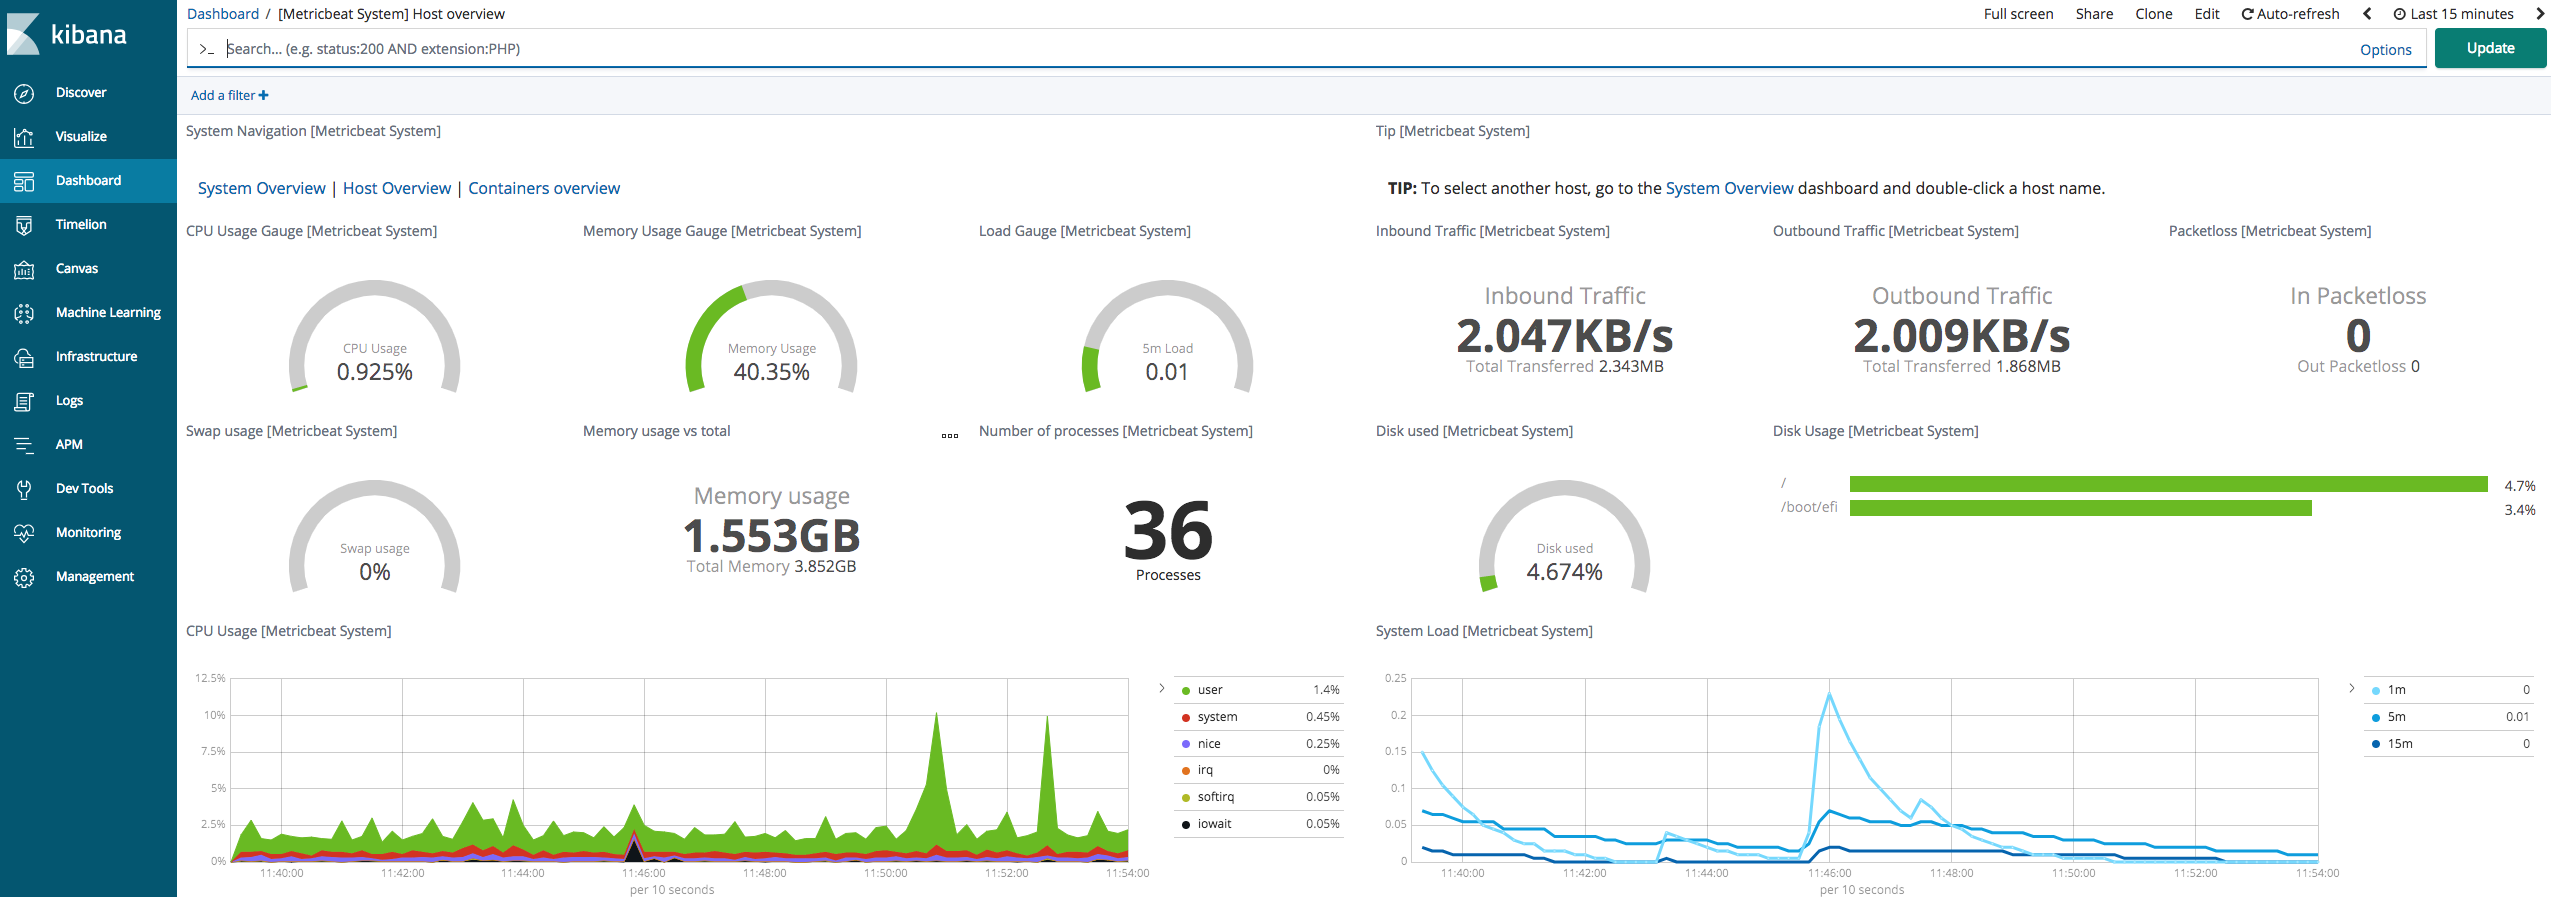Go to Machine Learning menu item

tap(108, 313)
